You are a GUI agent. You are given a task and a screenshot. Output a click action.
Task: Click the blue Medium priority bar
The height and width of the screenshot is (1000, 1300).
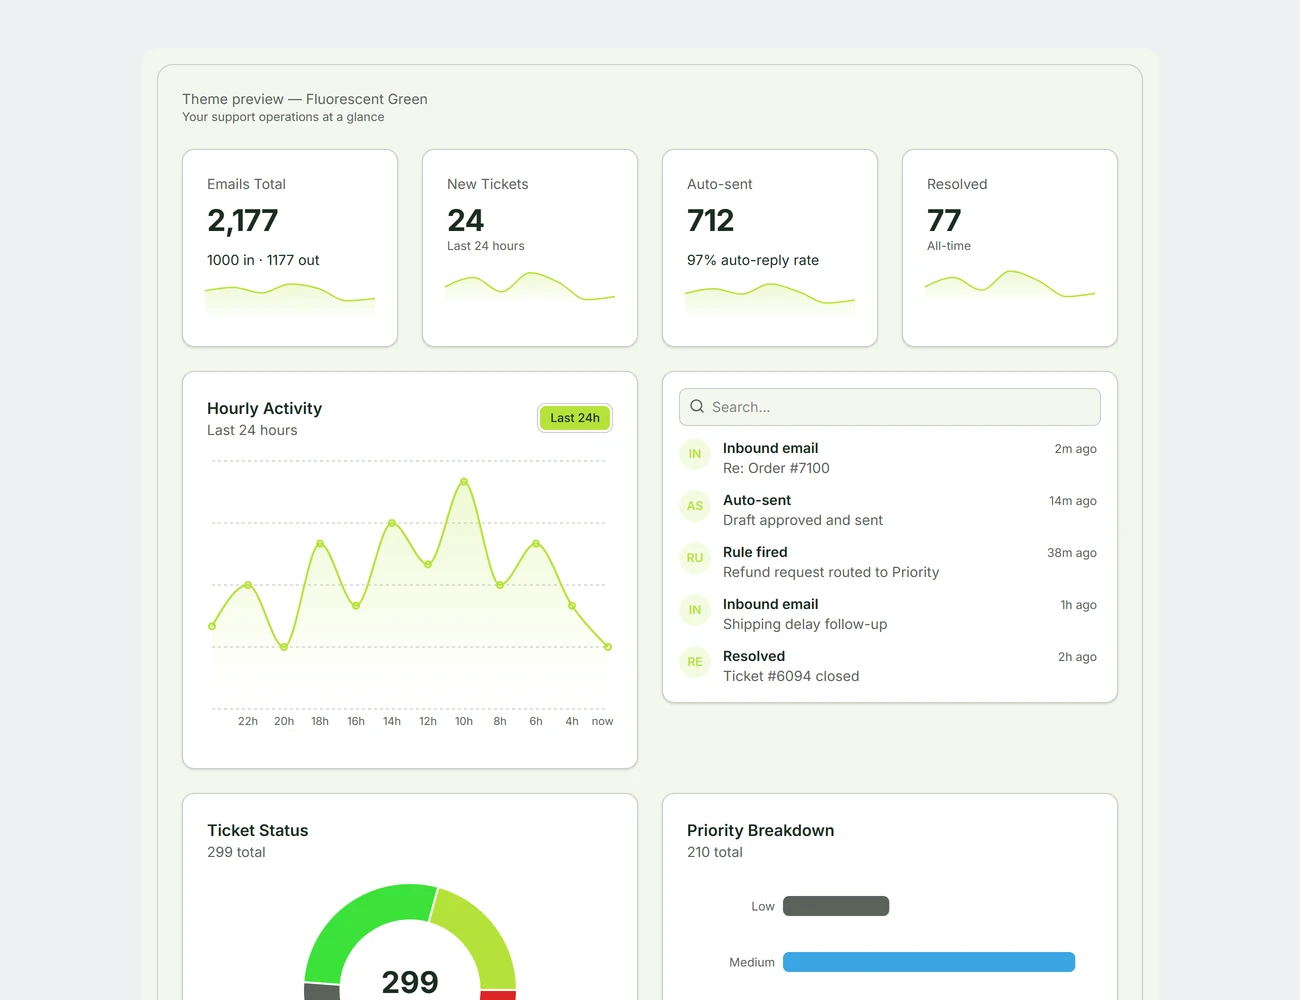929,962
